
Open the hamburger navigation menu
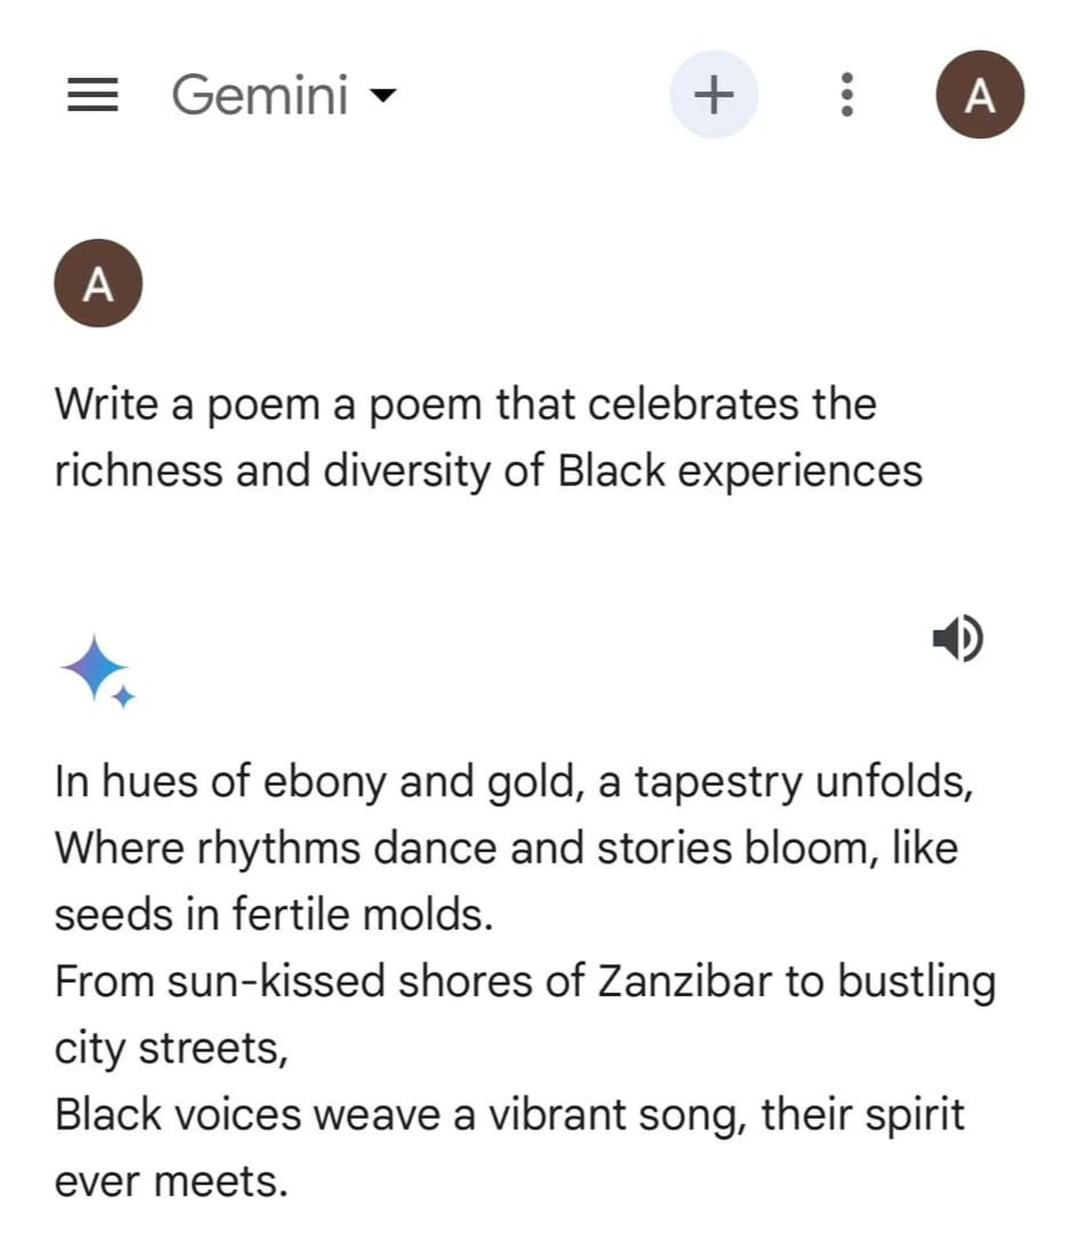(x=92, y=95)
